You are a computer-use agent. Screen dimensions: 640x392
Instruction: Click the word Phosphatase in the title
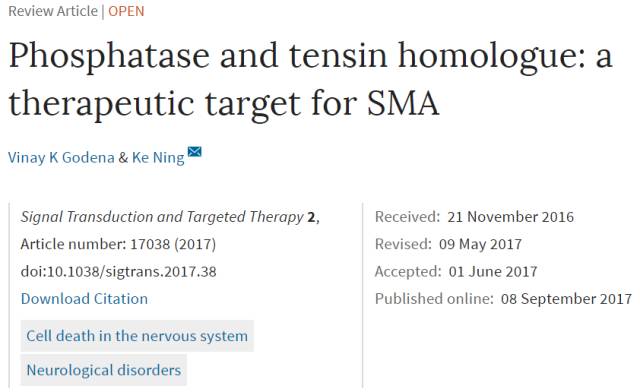tap(109, 56)
